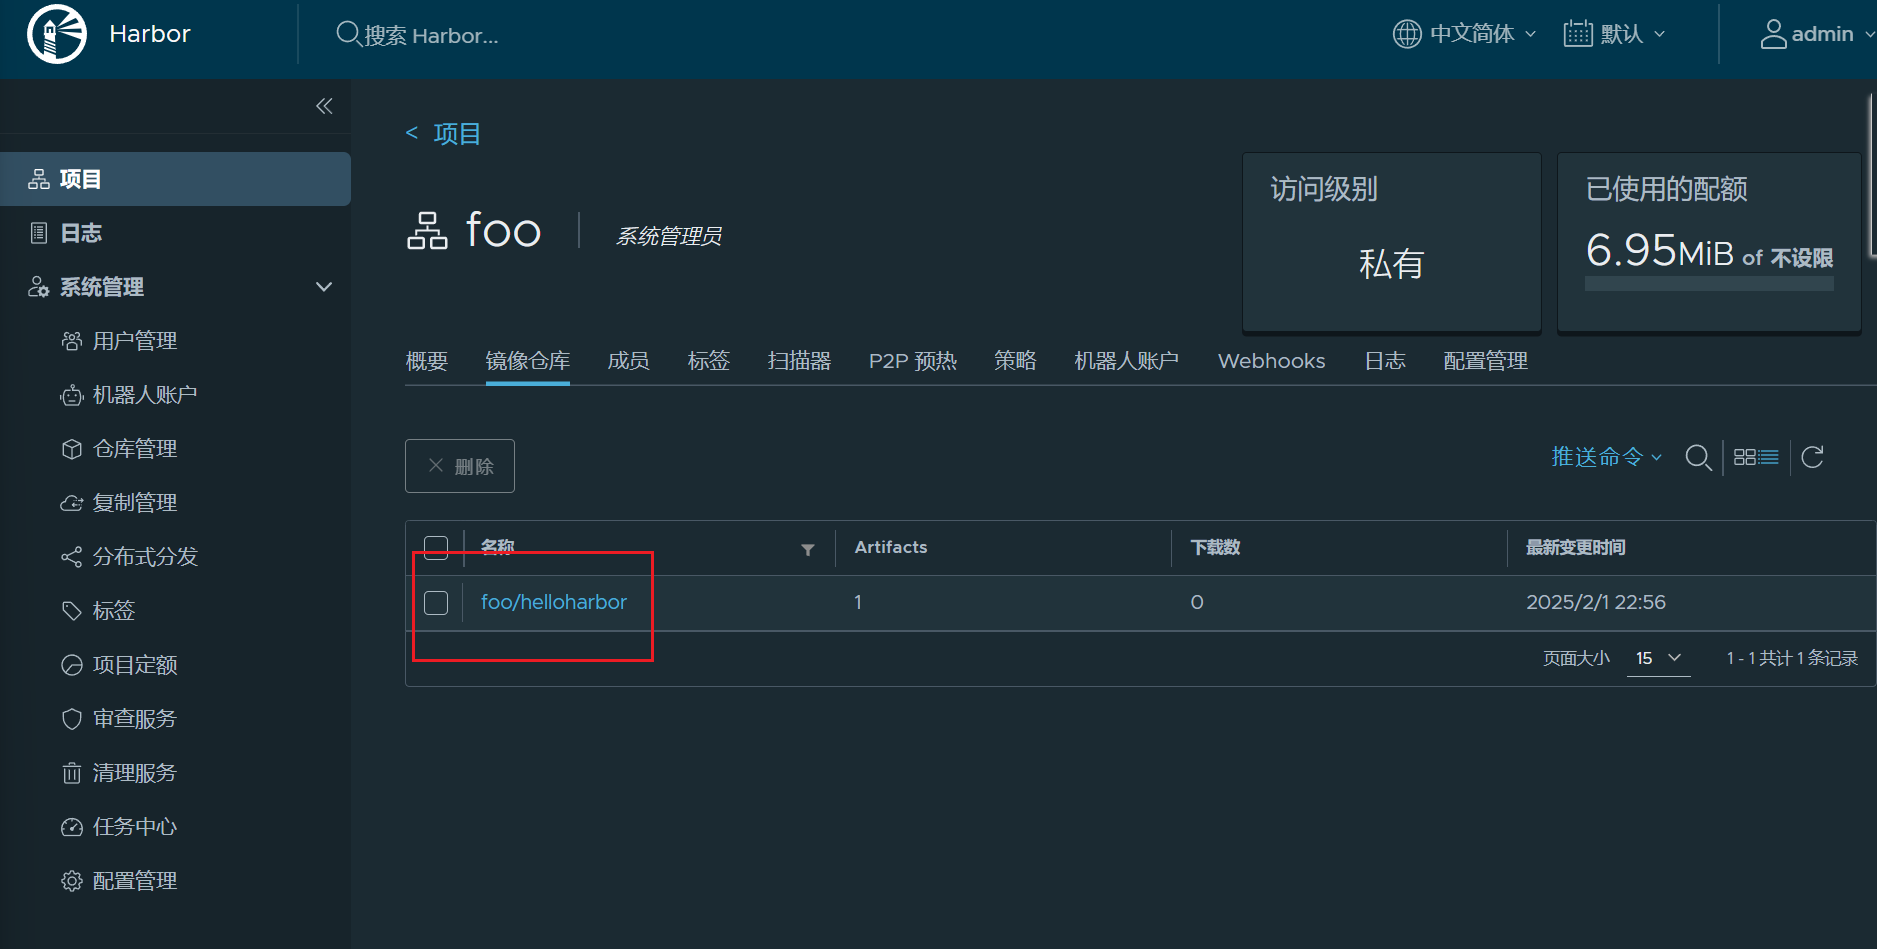1877x949 pixels.
Task: Switch to the P2P 预热 tab
Action: pos(913,361)
